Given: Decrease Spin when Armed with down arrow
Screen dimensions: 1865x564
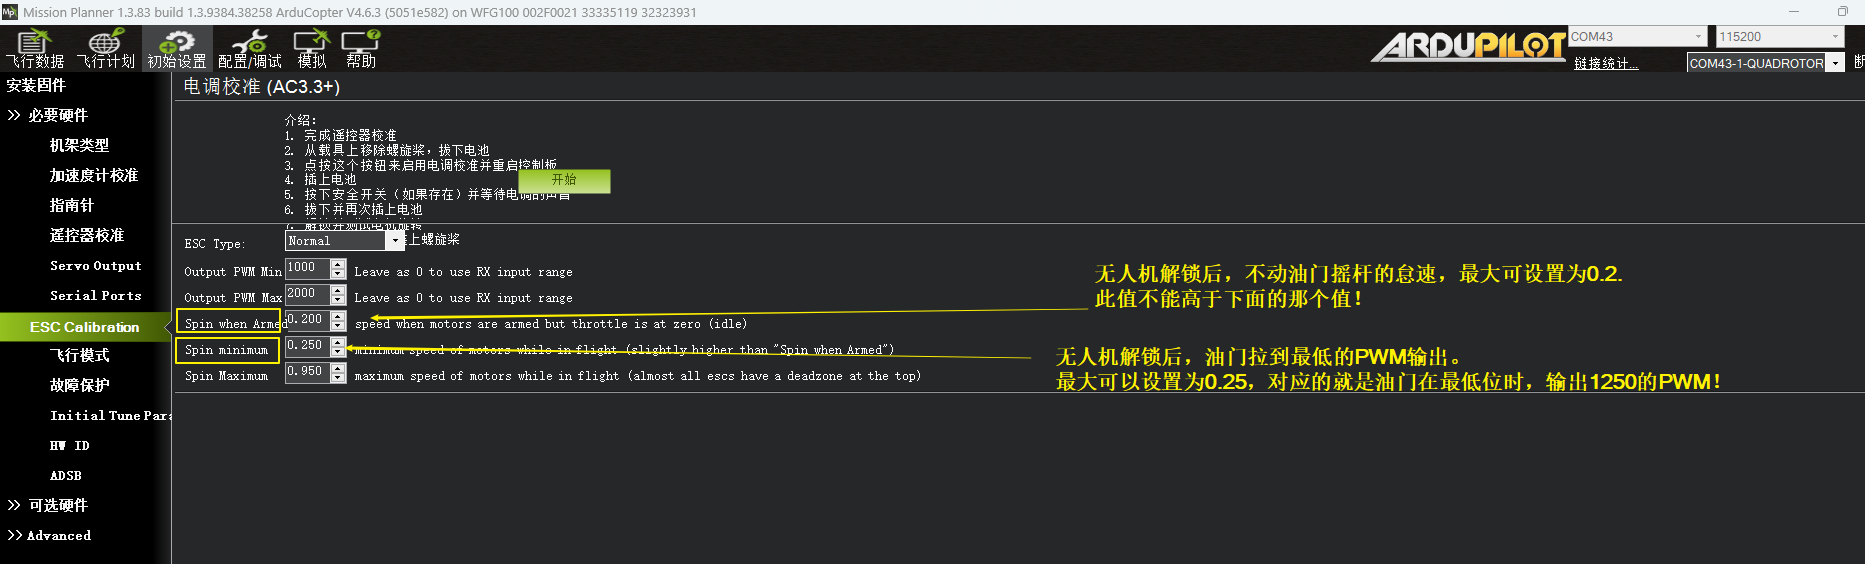Looking at the screenshot, I should [x=338, y=326].
